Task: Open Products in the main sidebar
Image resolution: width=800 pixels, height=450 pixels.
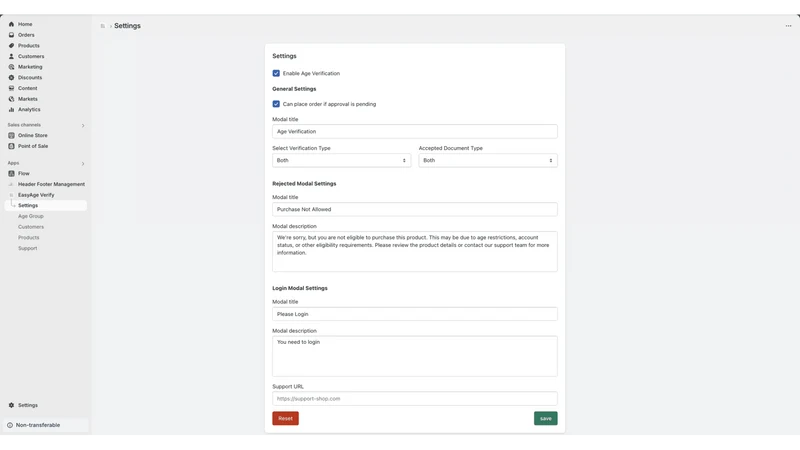Action: click(29, 45)
